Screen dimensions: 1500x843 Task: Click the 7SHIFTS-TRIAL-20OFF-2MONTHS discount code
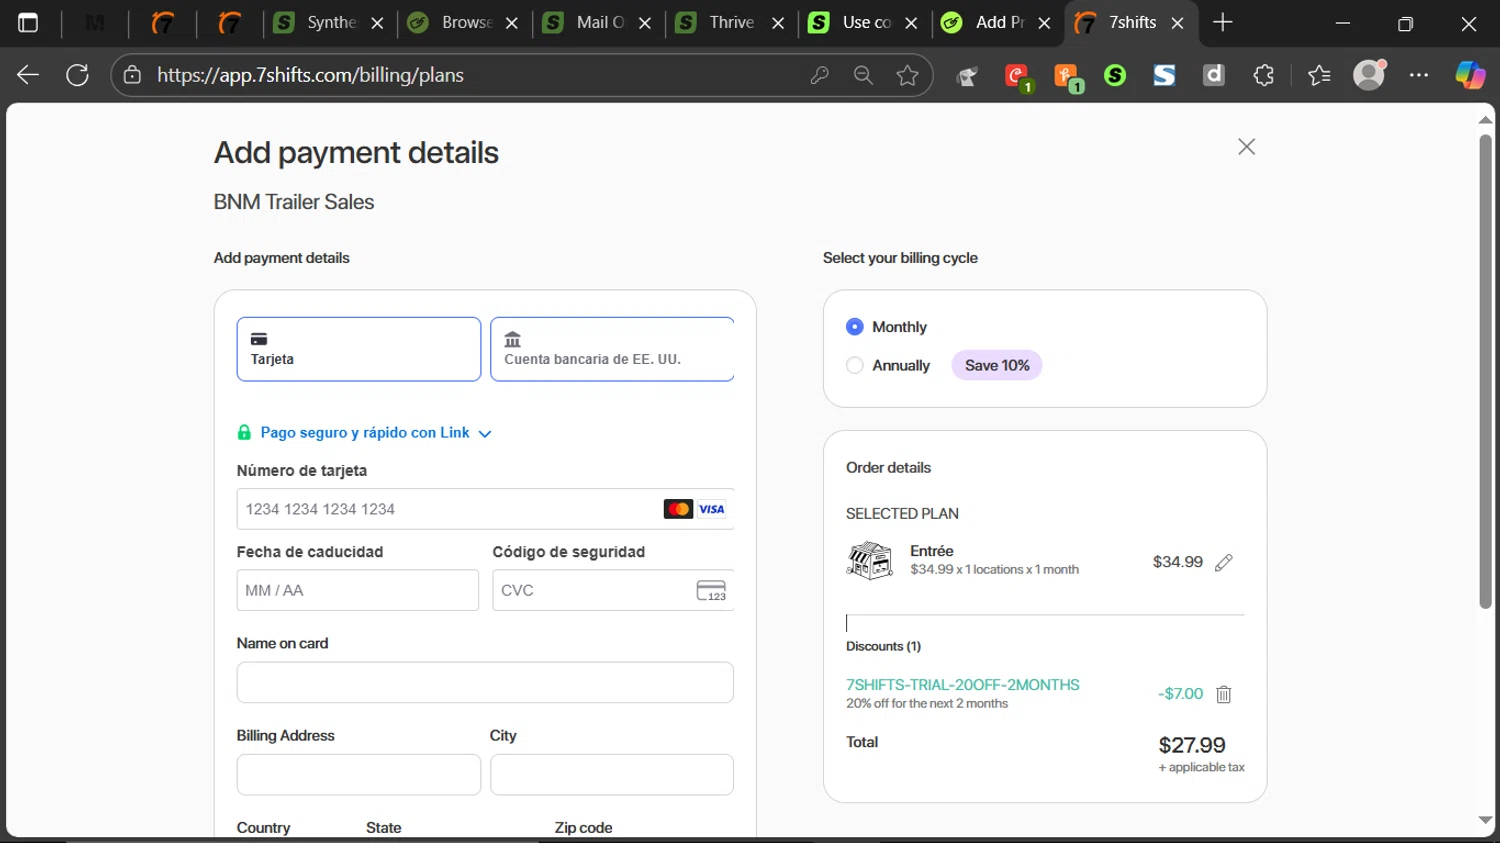[963, 685]
